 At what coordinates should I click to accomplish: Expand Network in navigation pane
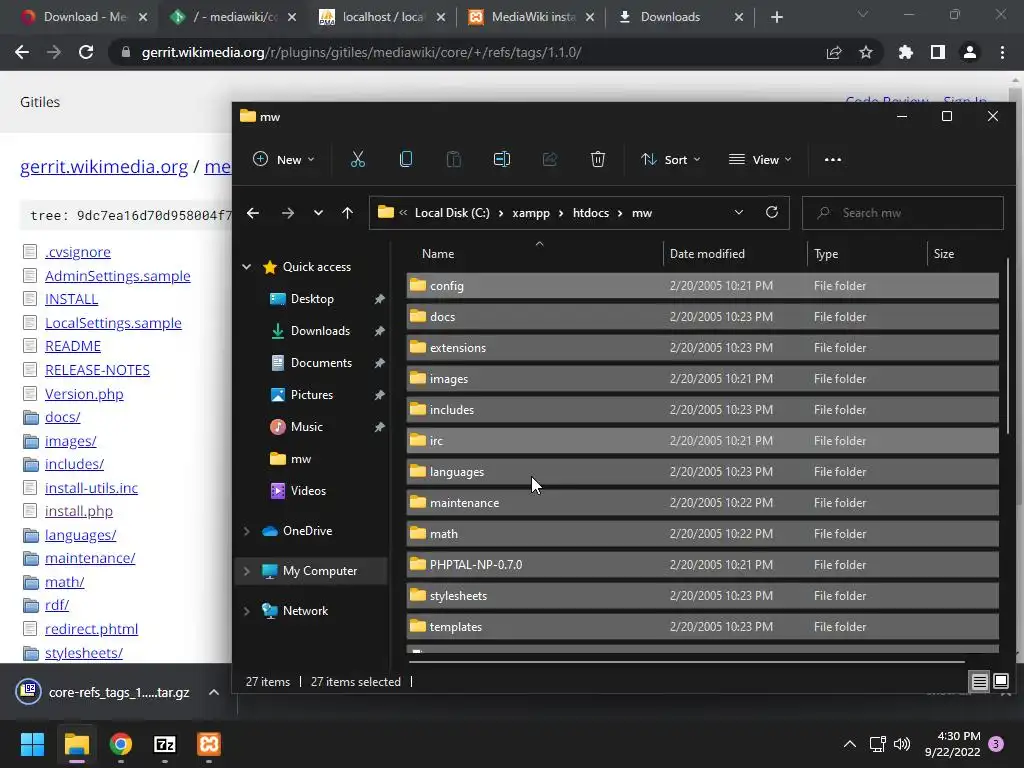247,611
